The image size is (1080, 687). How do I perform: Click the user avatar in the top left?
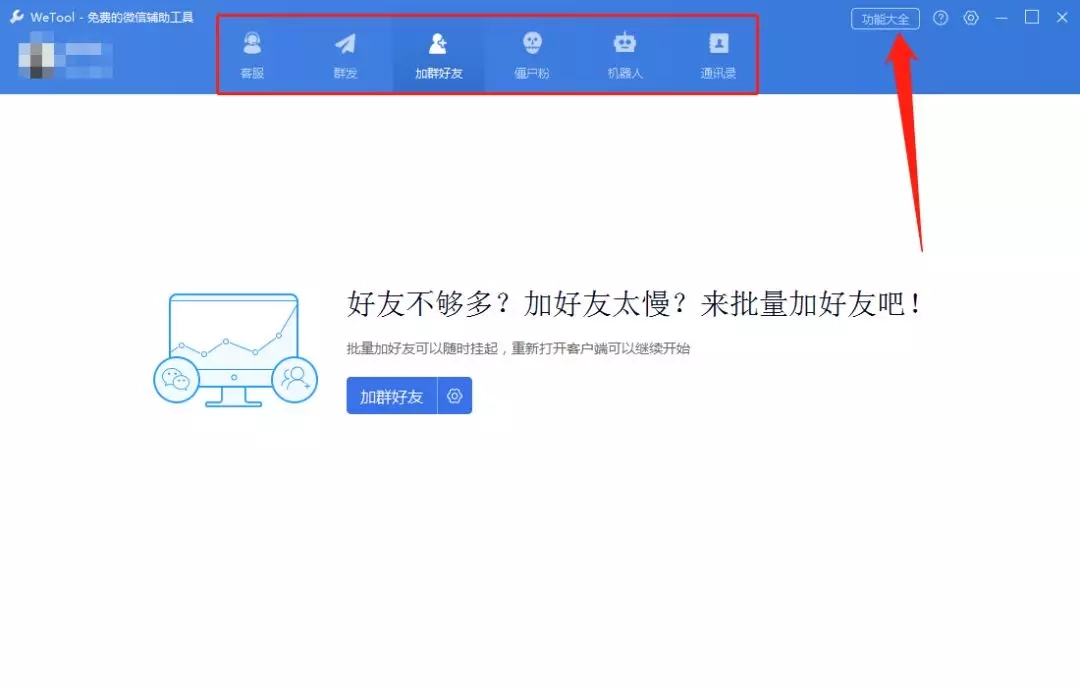[x=35, y=60]
